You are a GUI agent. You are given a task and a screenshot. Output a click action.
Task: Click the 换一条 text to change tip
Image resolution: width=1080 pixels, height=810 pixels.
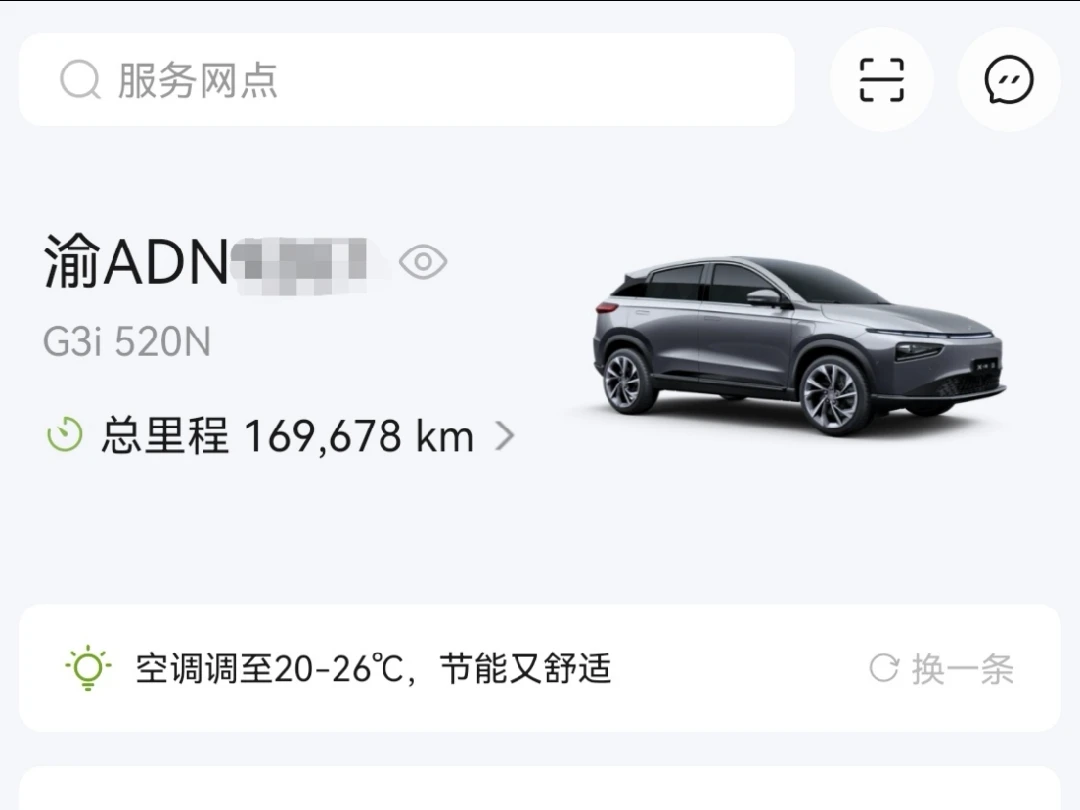963,669
